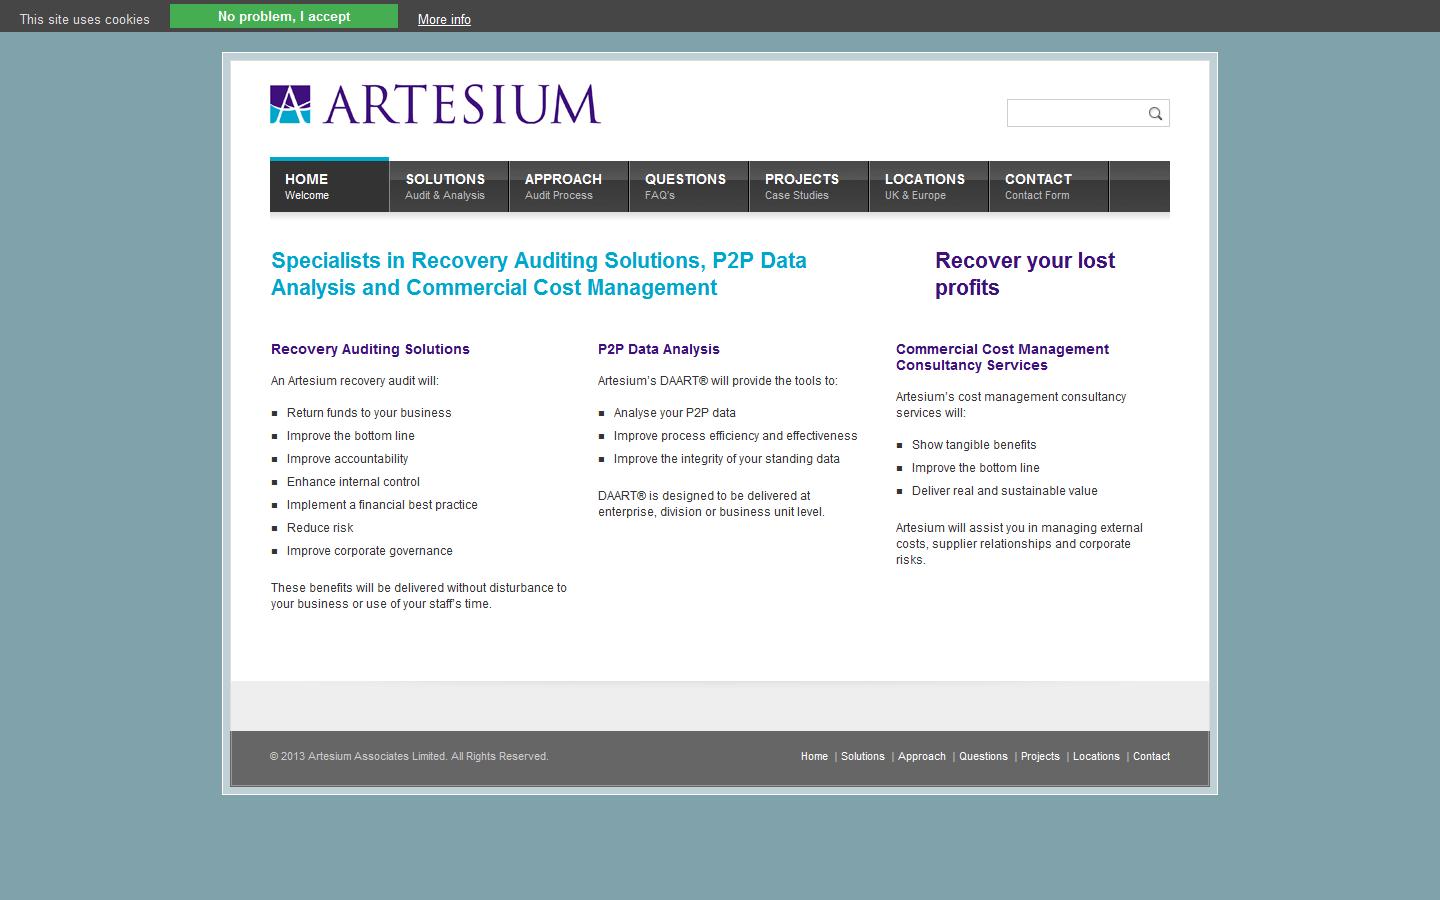Click the search magnifier icon
This screenshot has height=900, width=1440.
pyautogui.click(x=1155, y=112)
